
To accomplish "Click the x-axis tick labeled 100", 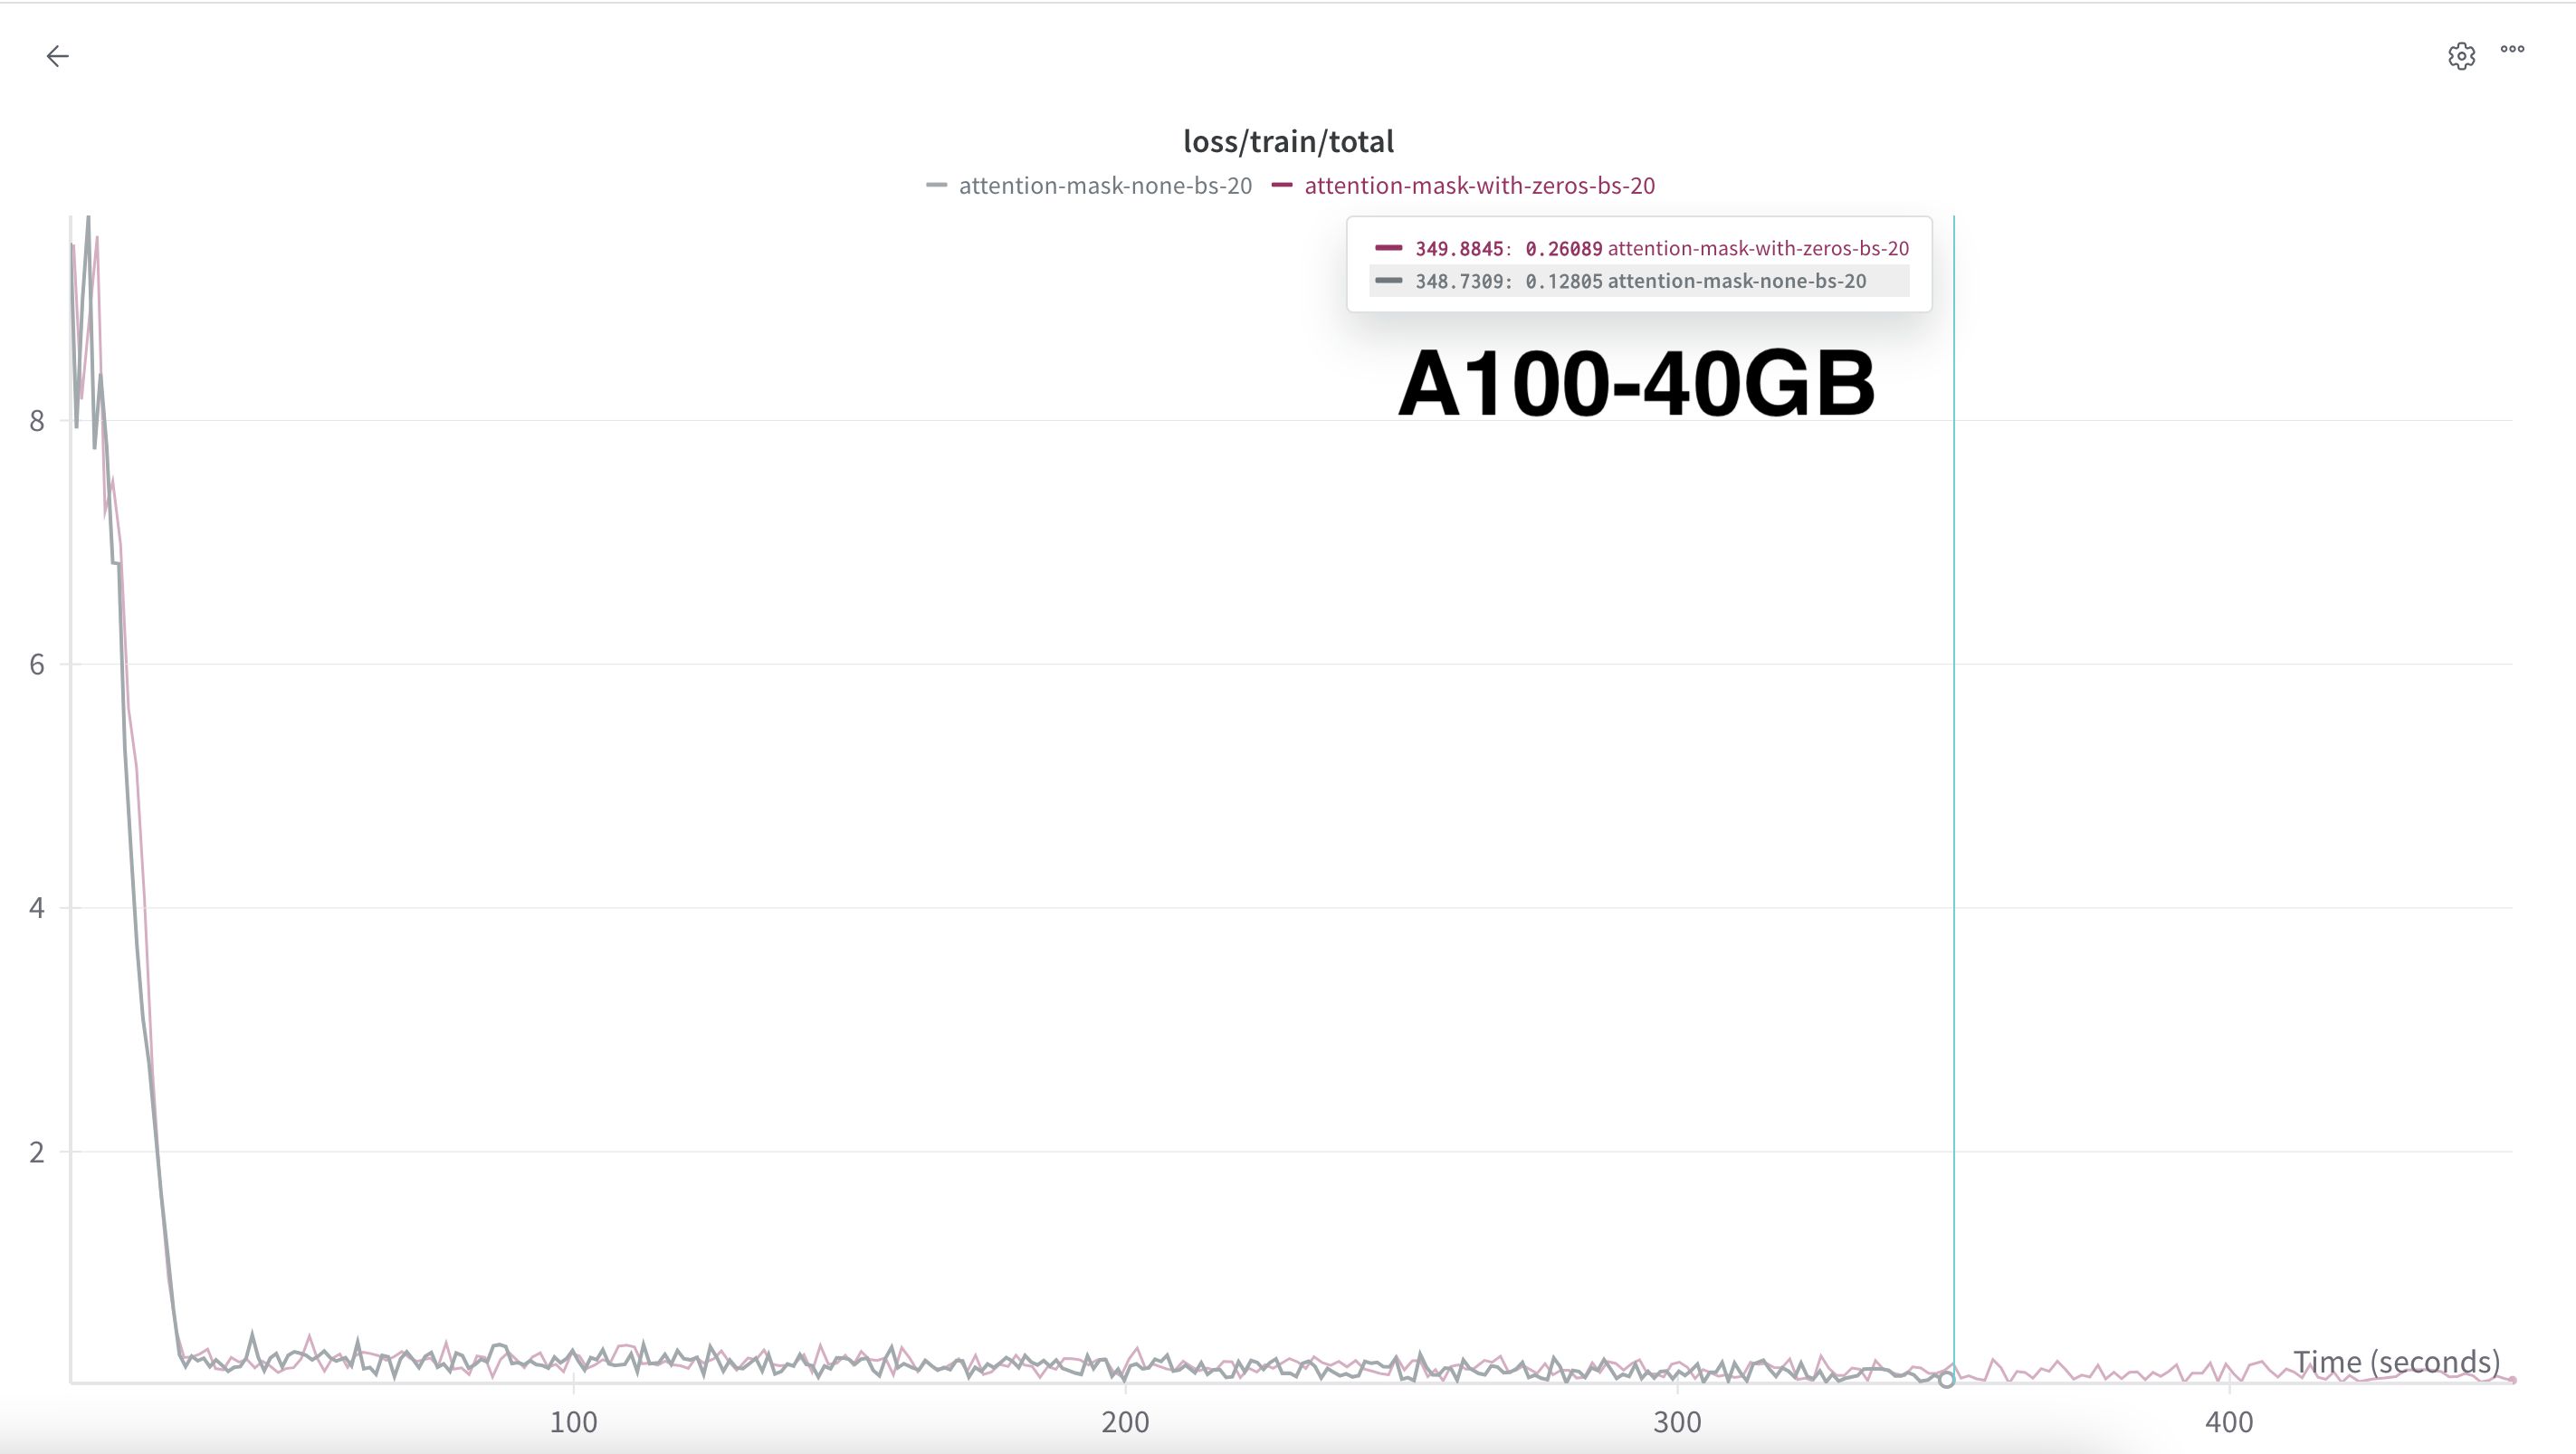I will (x=573, y=1421).
